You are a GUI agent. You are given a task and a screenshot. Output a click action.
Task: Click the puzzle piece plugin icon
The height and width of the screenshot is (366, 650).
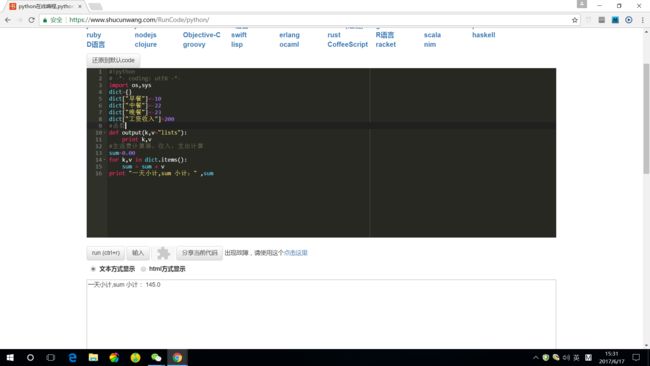(163, 253)
